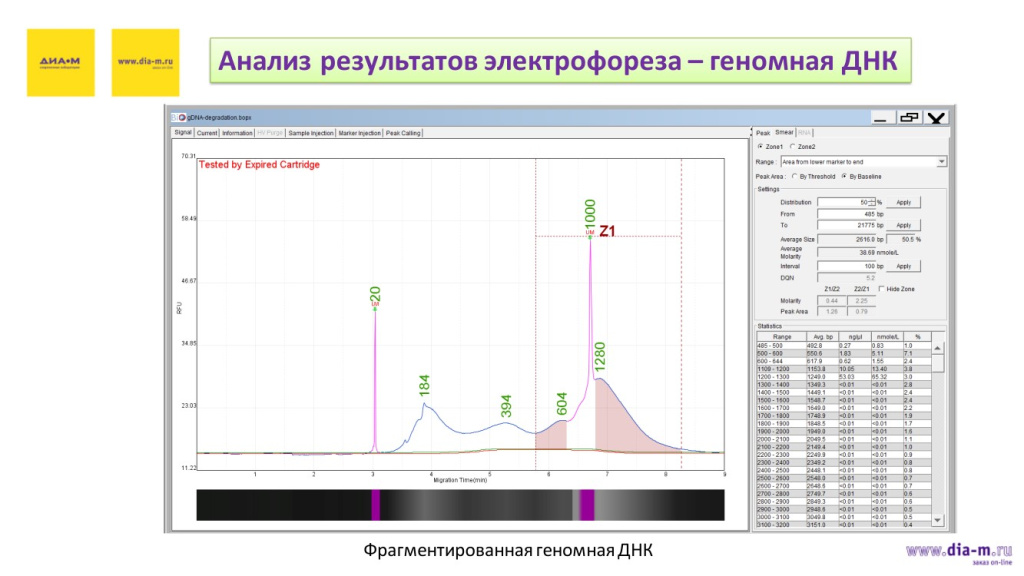Select the Zone2 radio button

[792, 147]
